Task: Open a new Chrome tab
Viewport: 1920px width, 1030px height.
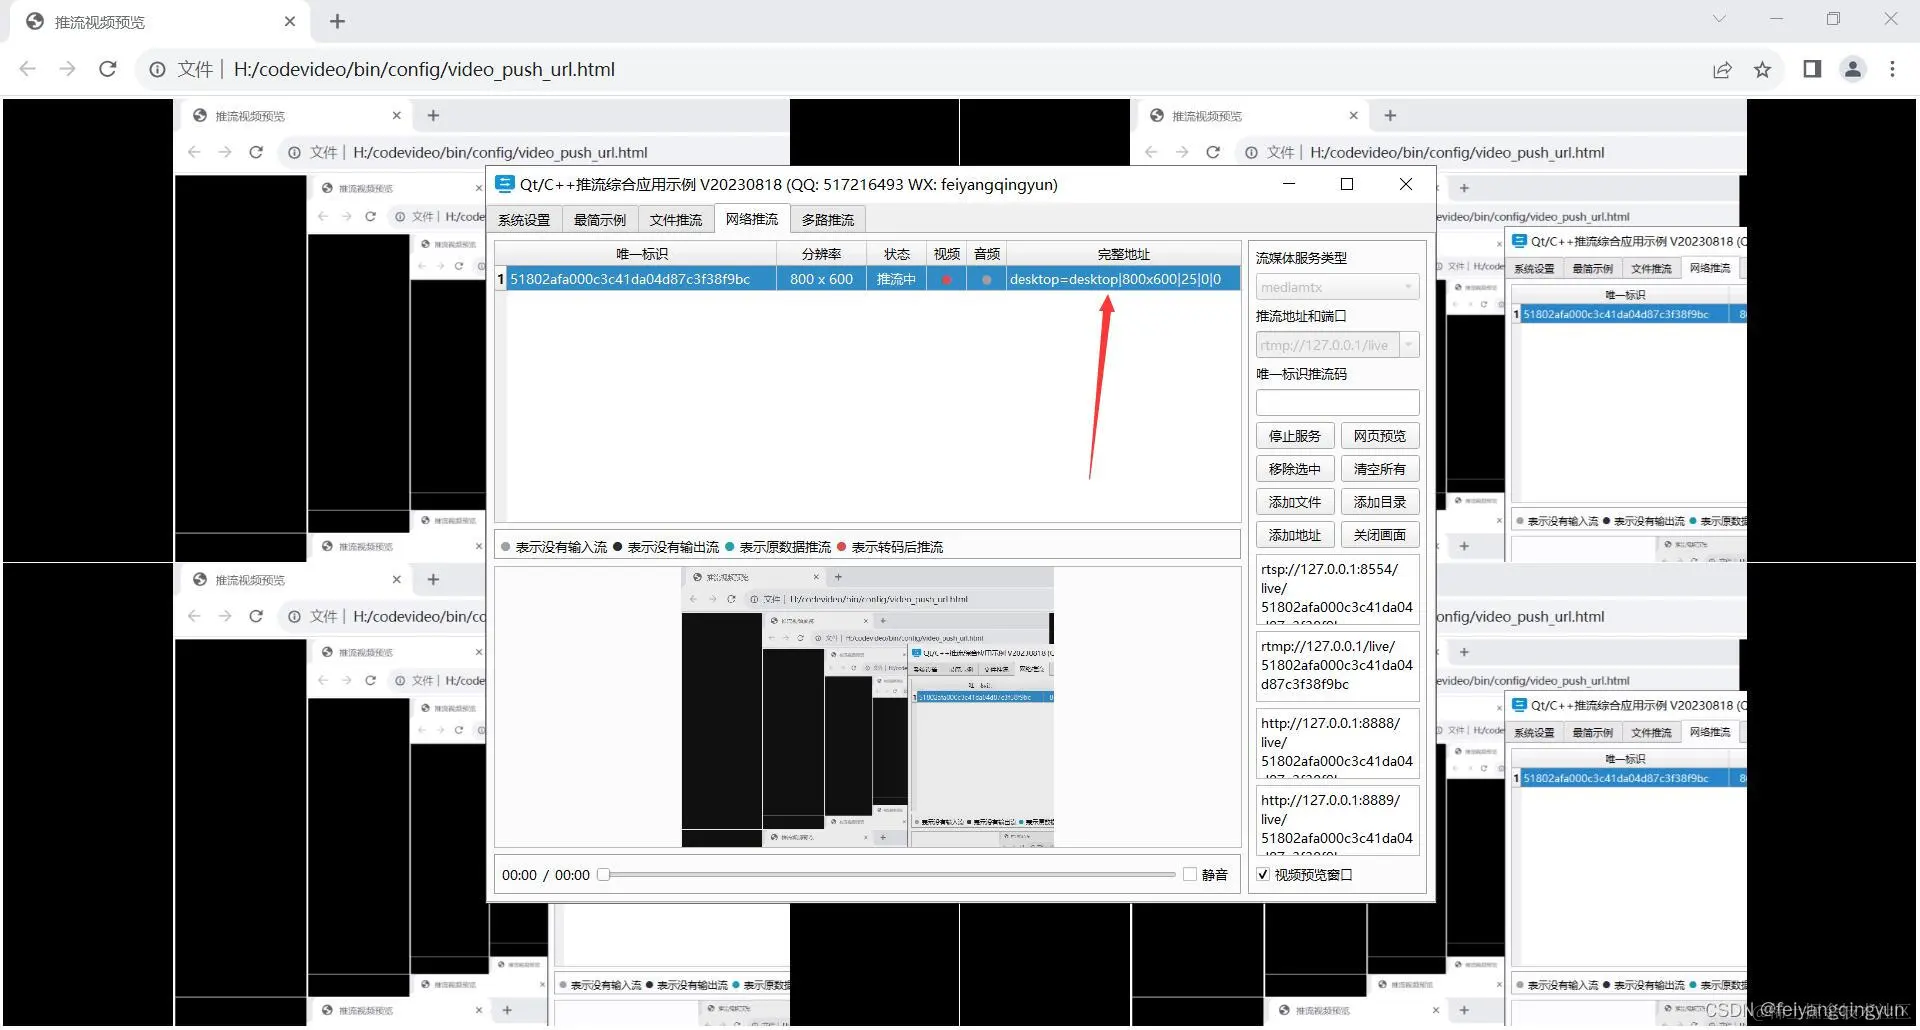Action: [x=337, y=21]
